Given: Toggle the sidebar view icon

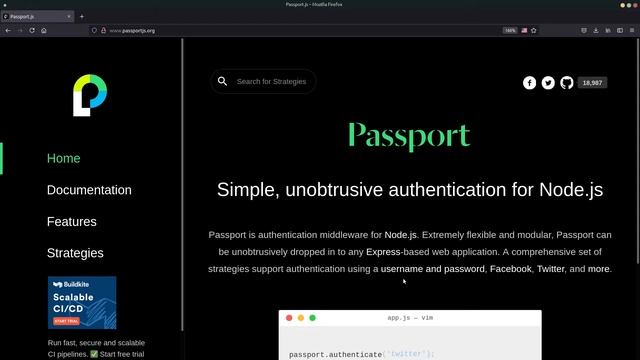Looking at the screenshot, I should (x=620, y=31).
